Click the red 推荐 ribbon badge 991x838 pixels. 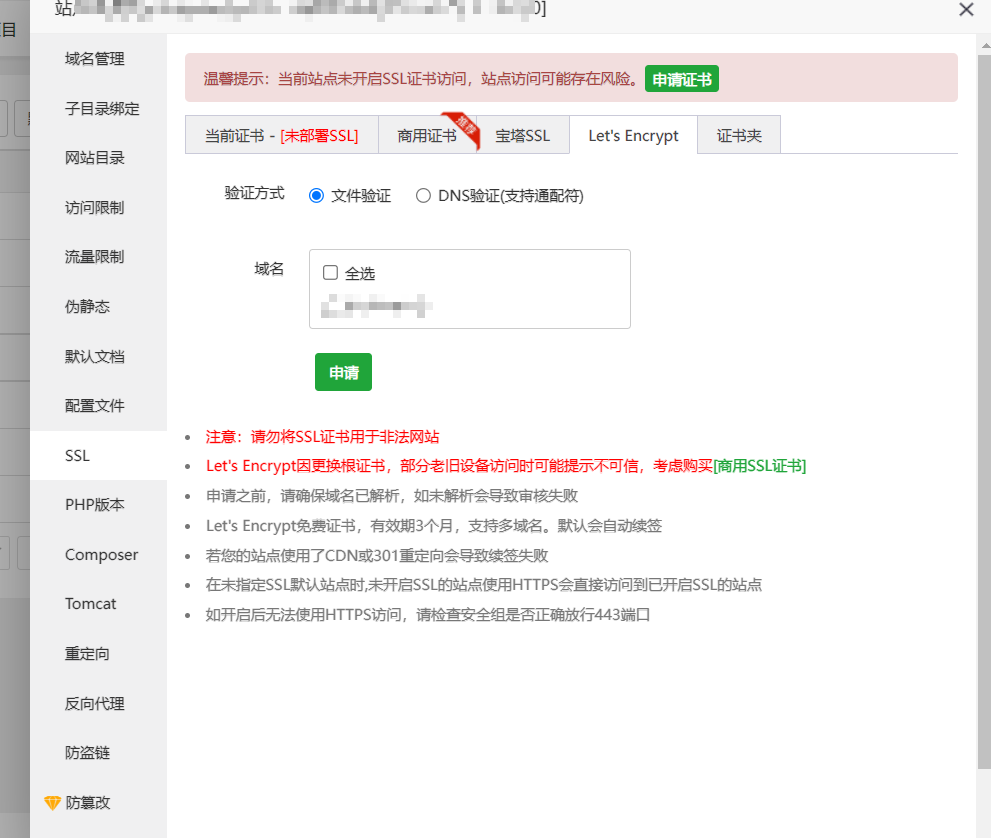463,128
